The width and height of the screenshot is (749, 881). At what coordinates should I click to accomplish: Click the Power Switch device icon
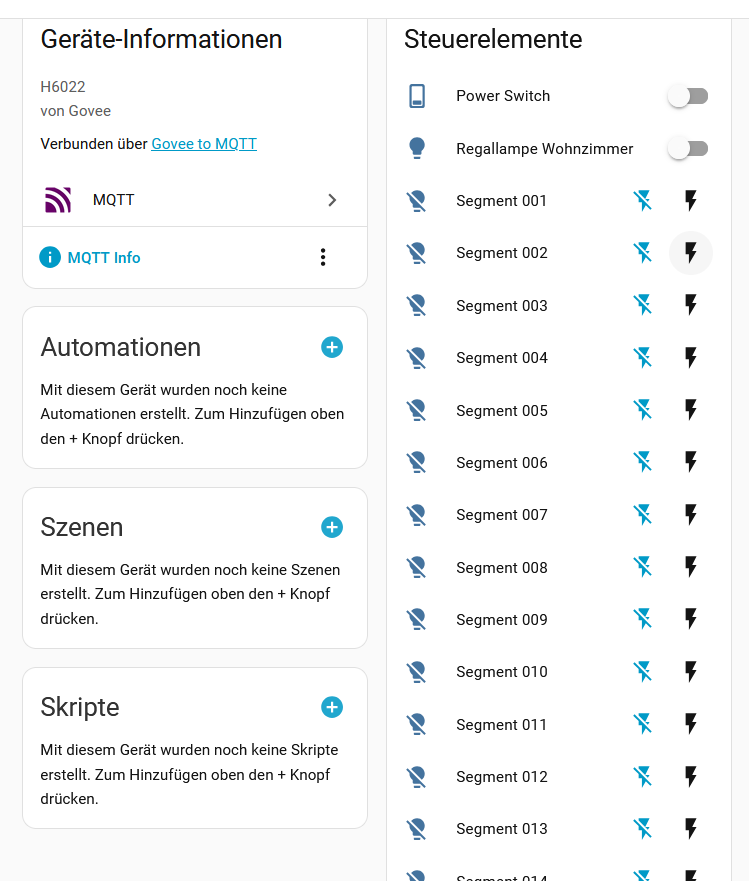pyautogui.click(x=417, y=96)
